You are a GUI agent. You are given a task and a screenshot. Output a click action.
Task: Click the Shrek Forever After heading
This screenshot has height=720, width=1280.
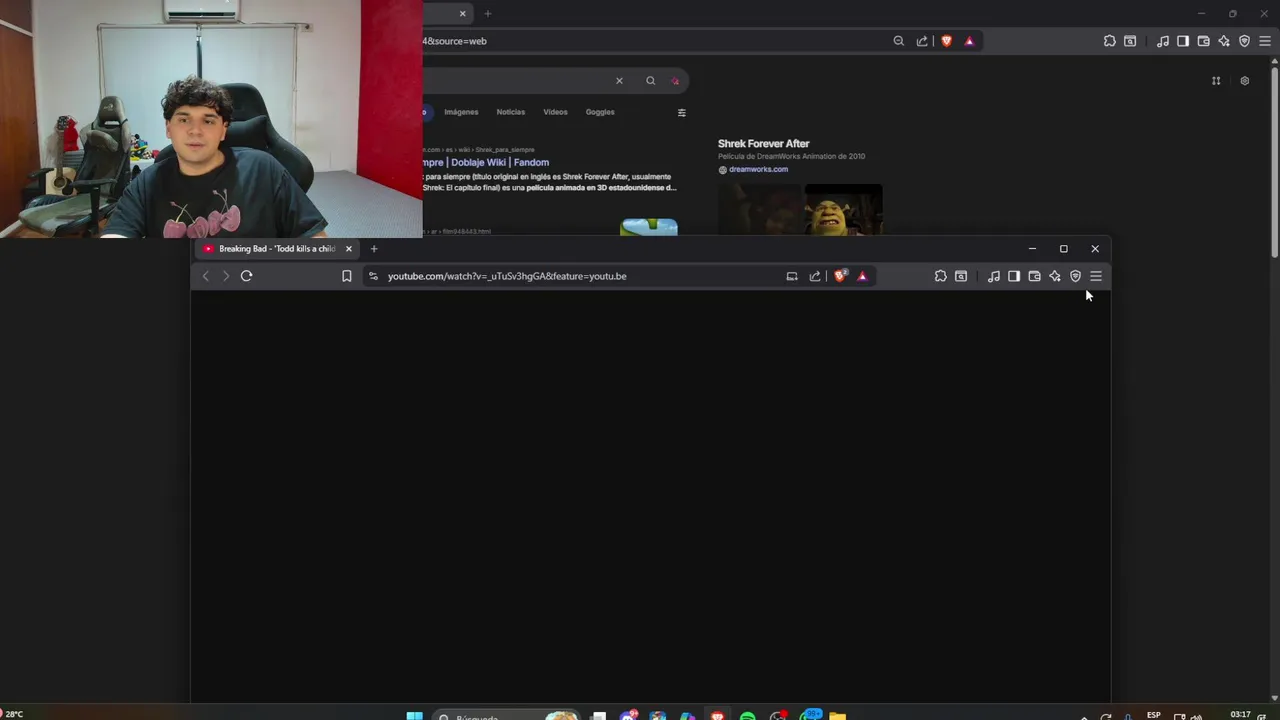point(763,144)
